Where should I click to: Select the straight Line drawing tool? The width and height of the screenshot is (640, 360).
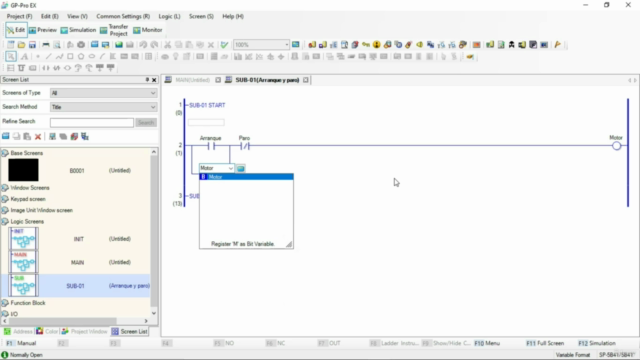coord(49,56)
